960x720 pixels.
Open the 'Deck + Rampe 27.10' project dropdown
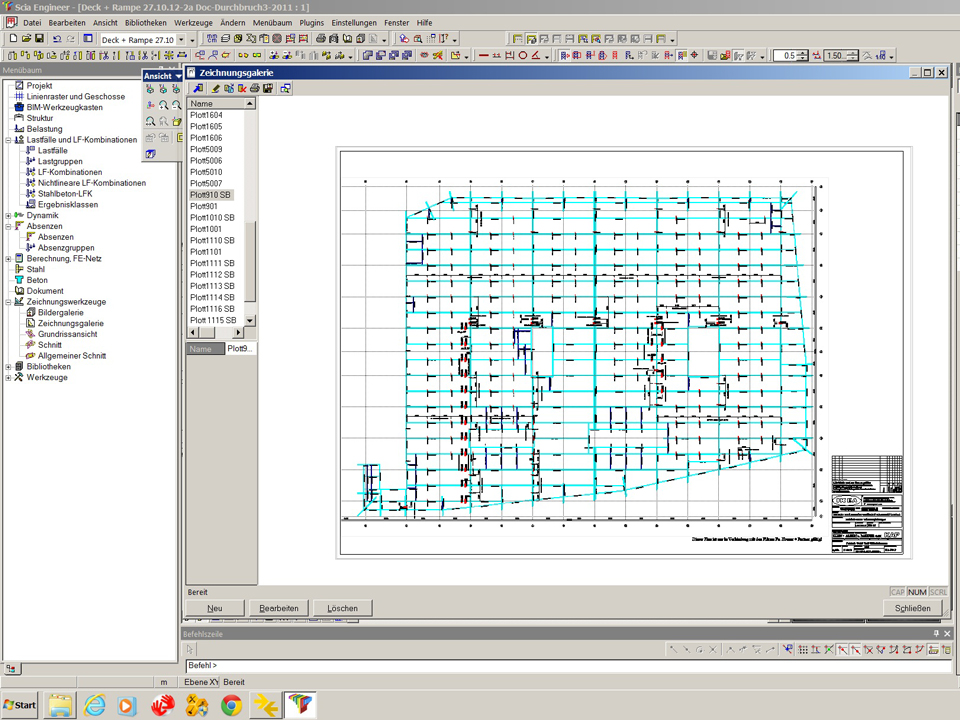click(180, 39)
